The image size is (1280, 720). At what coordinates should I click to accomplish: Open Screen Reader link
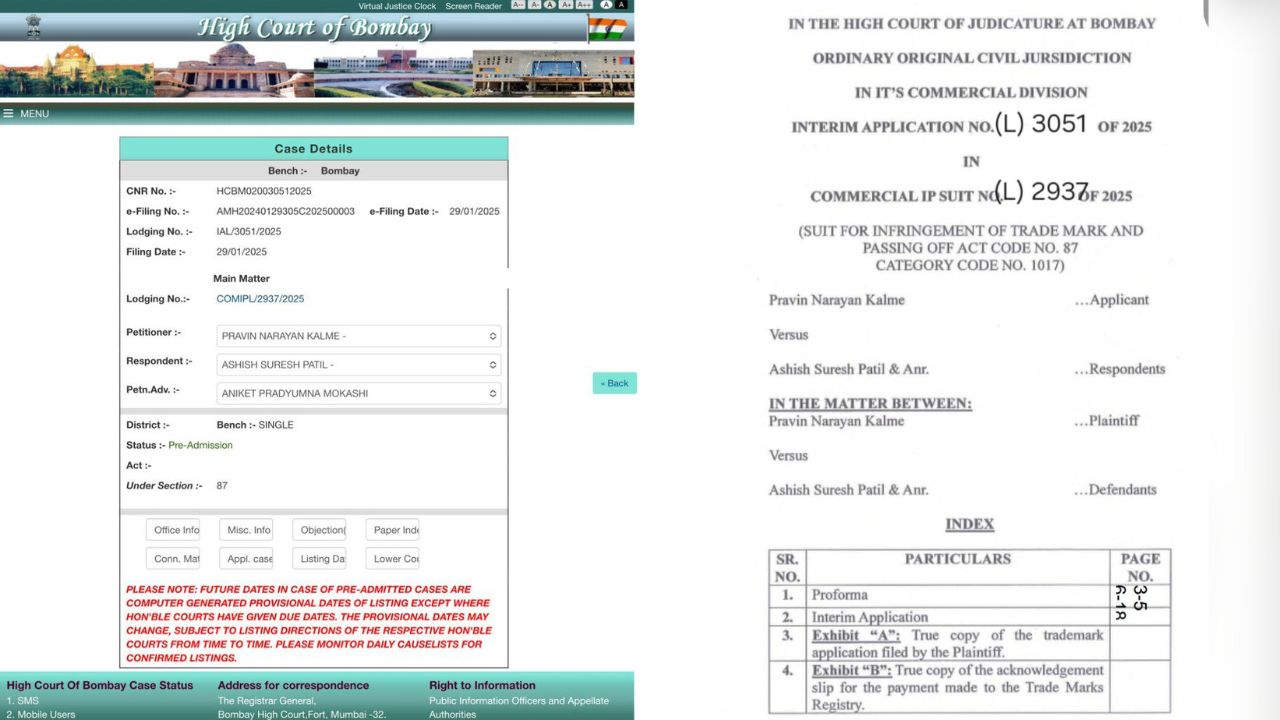click(473, 6)
